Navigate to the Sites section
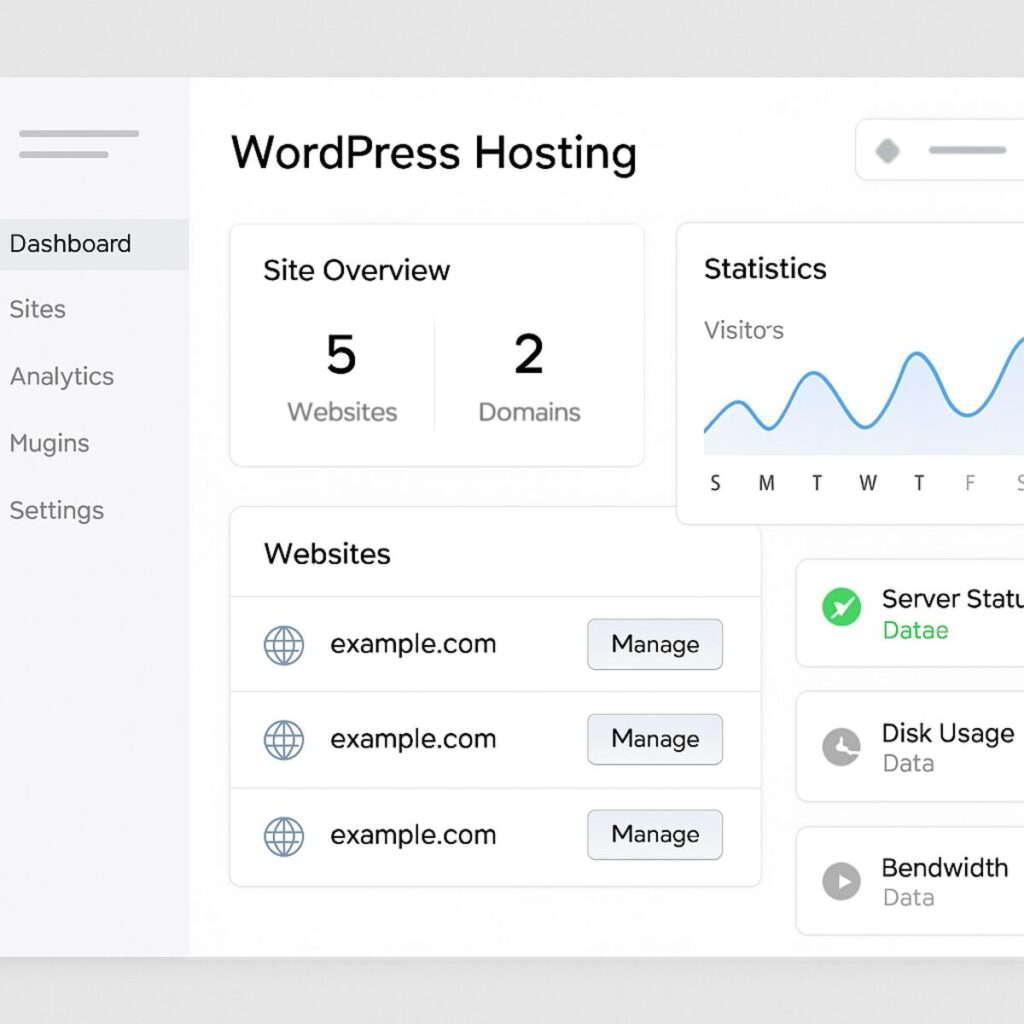The width and height of the screenshot is (1024, 1024). [x=37, y=310]
